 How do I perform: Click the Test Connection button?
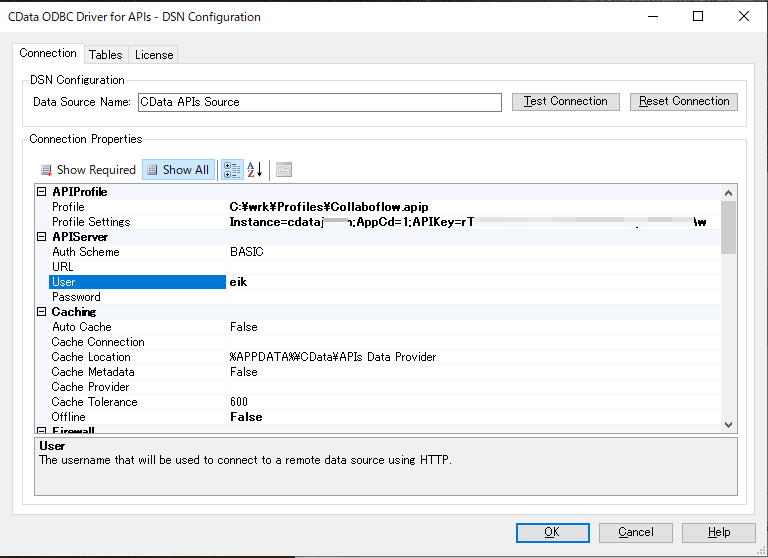(x=566, y=101)
